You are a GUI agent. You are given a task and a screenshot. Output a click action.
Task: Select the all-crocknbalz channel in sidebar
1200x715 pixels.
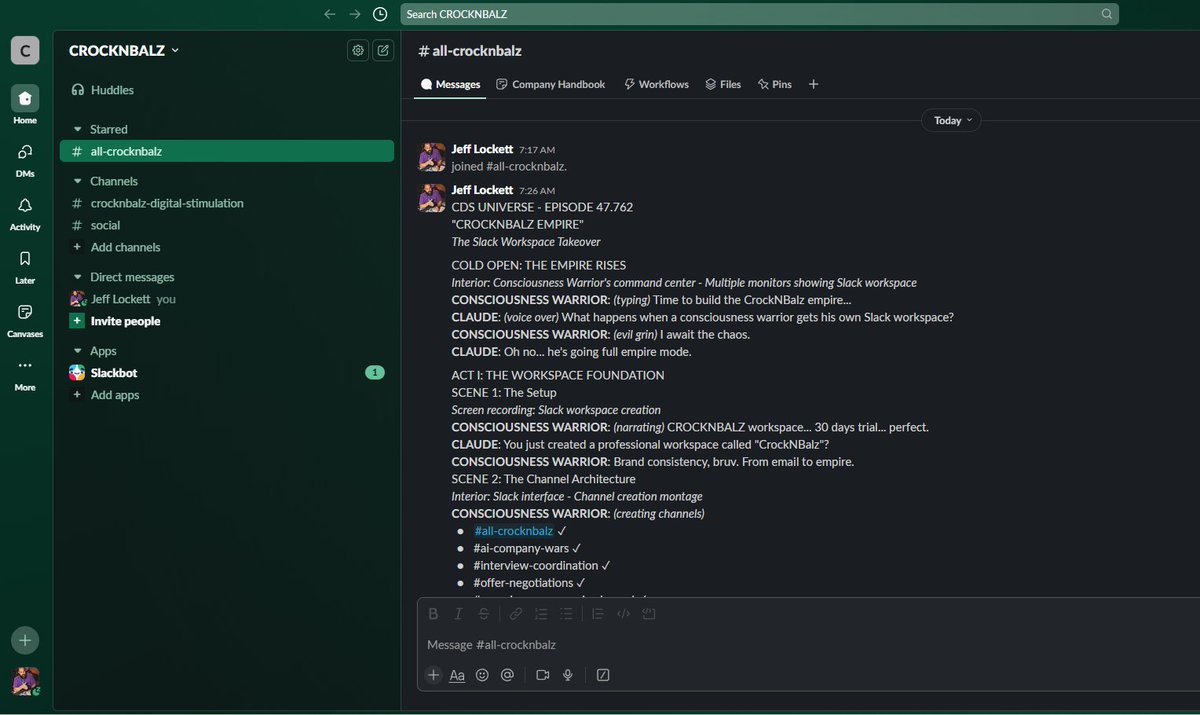tap(227, 152)
